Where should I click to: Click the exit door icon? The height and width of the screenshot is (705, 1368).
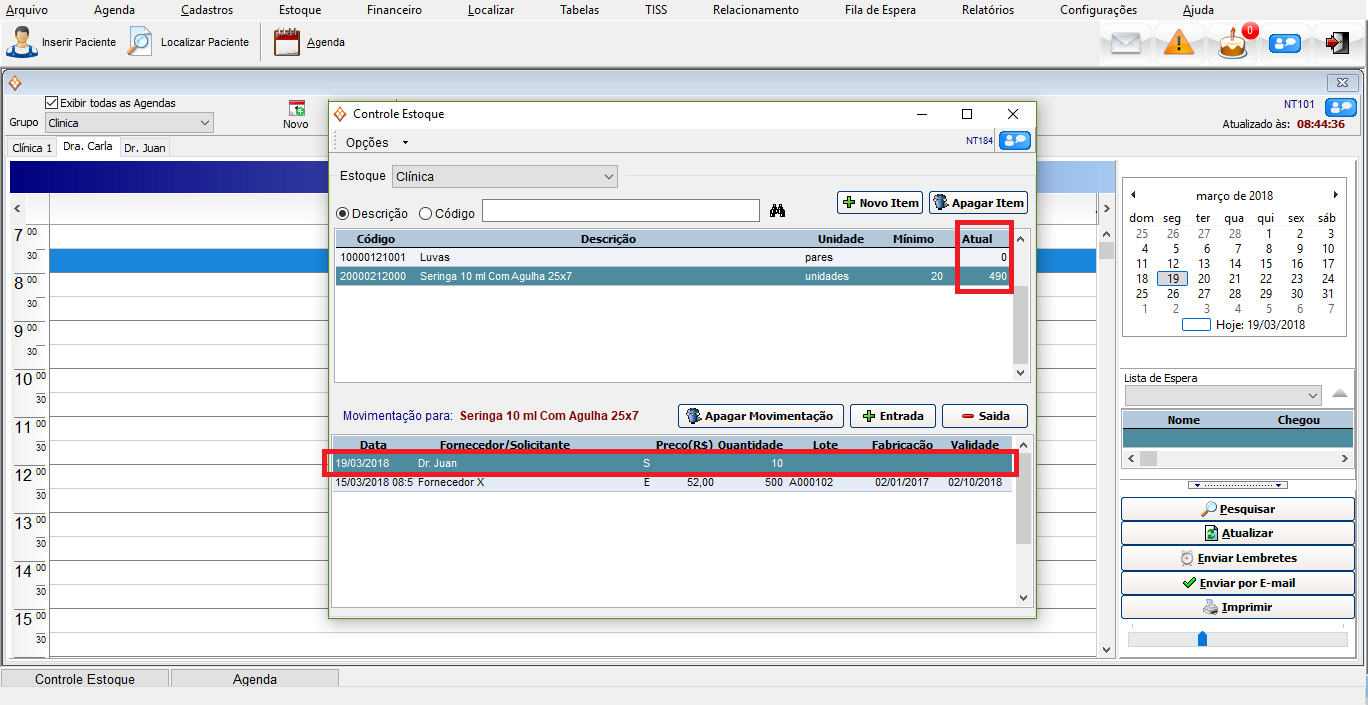coord(1337,44)
